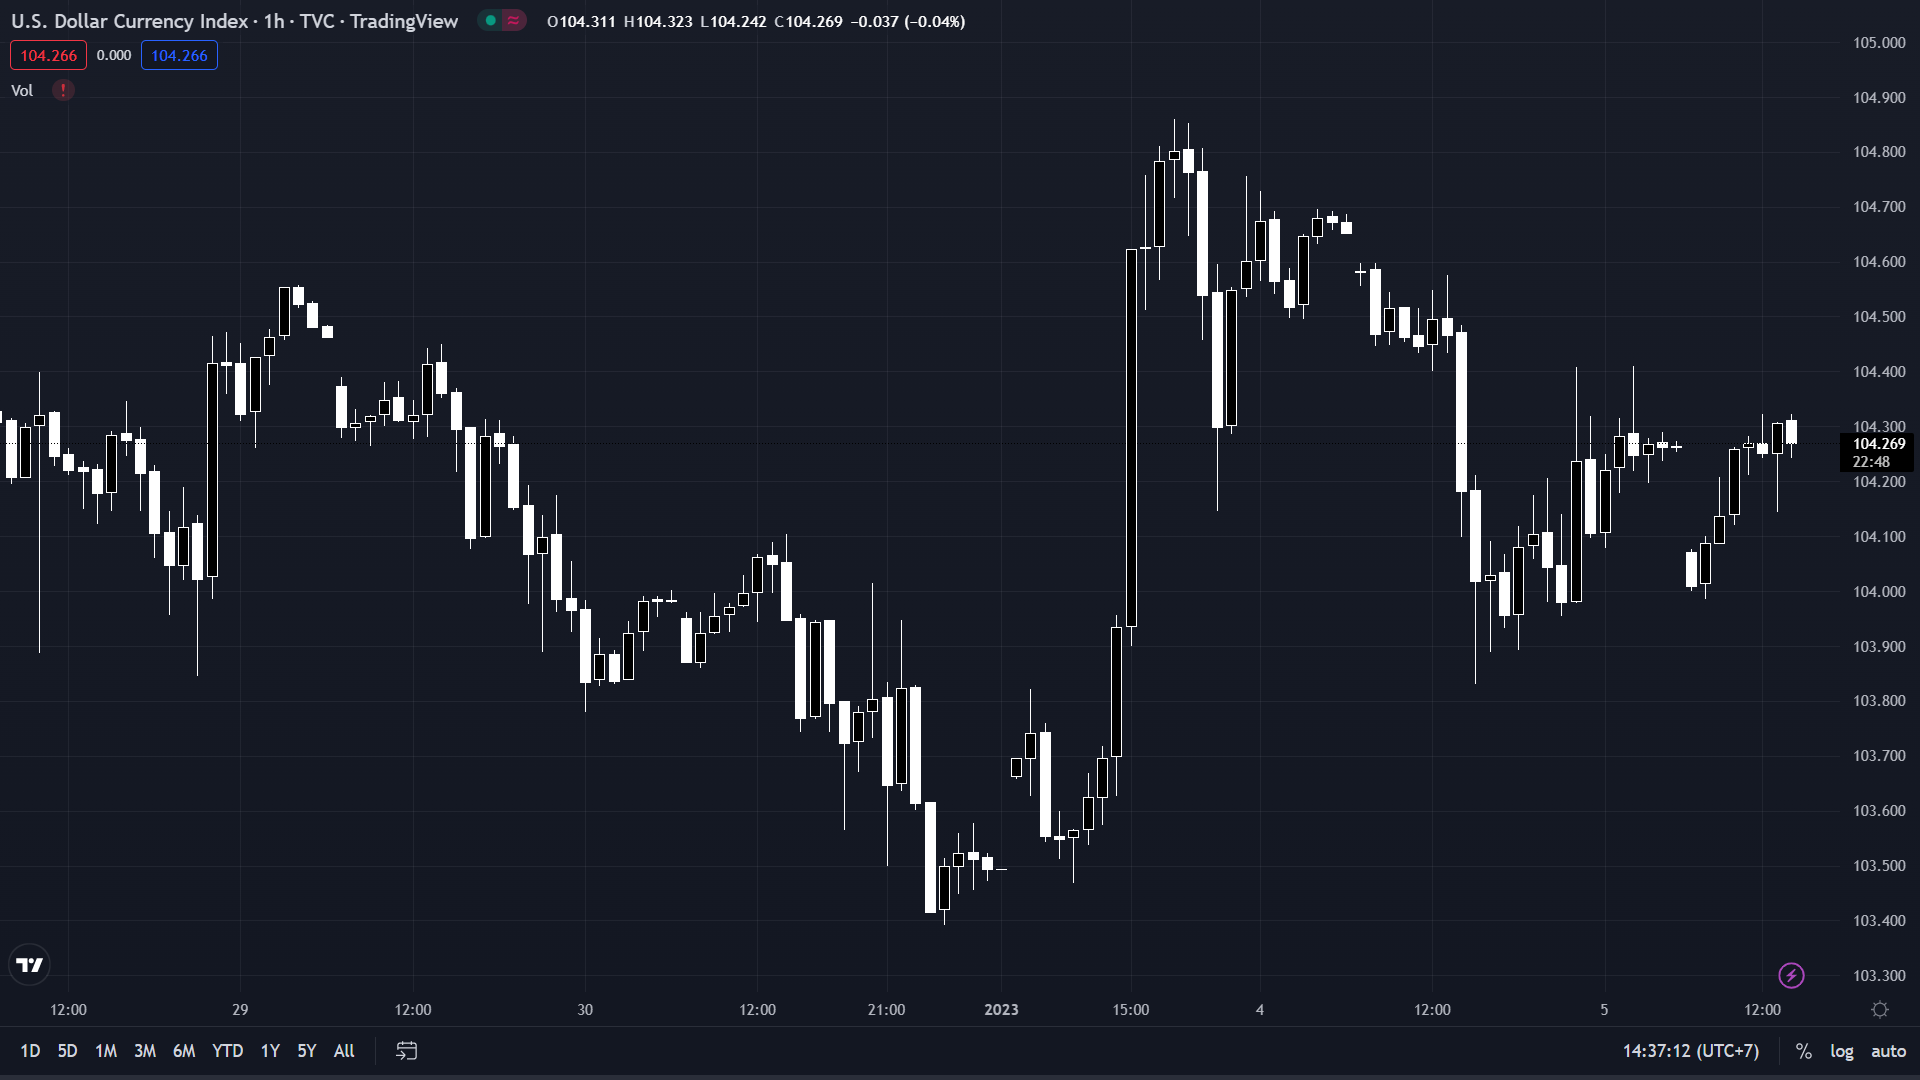The width and height of the screenshot is (1920, 1080).
Task: Click the current price label 104.269
Action: point(1878,444)
